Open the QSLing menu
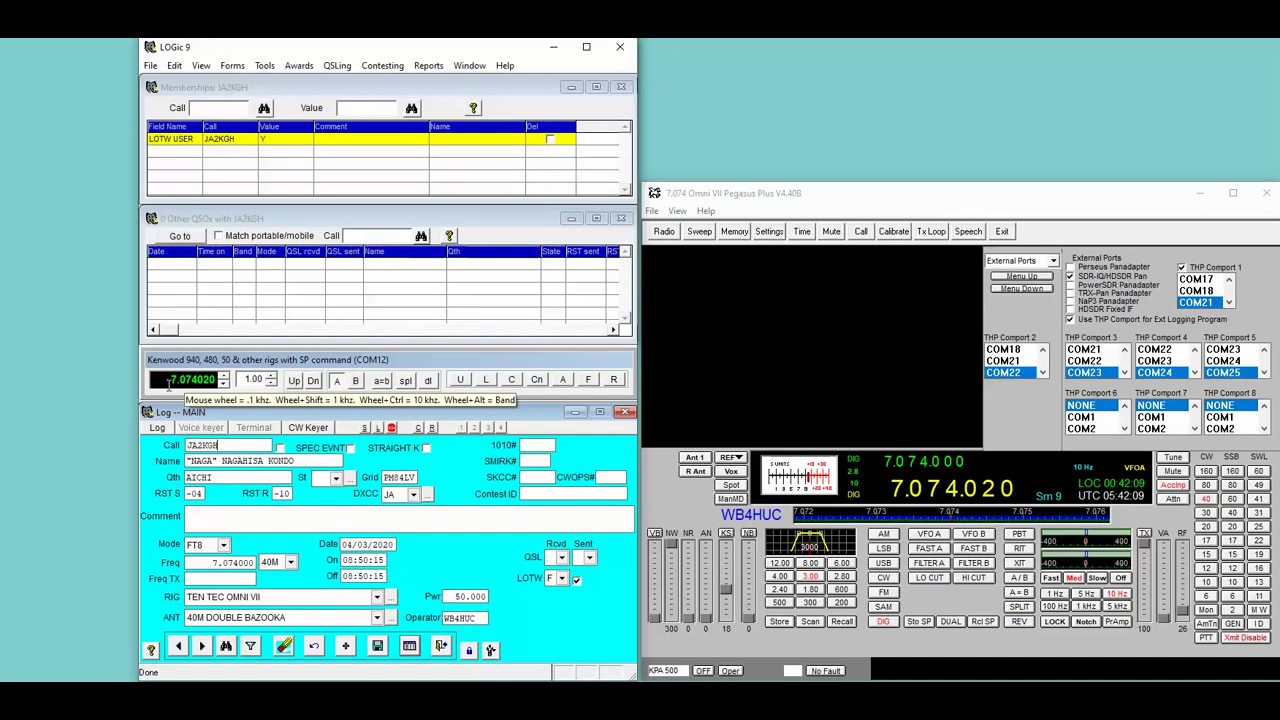 point(337,66)
